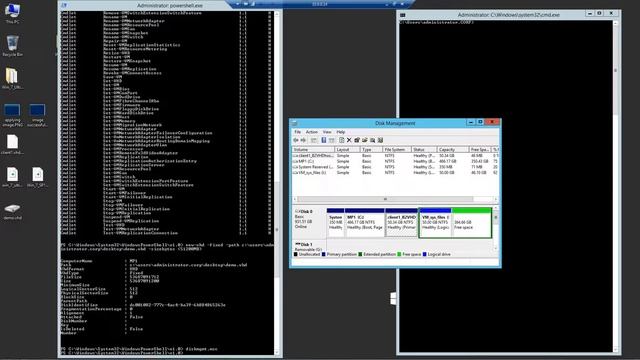Click inside the cmd.exe console prompt area
Screen dimensions: 640x360
(506, 186)
